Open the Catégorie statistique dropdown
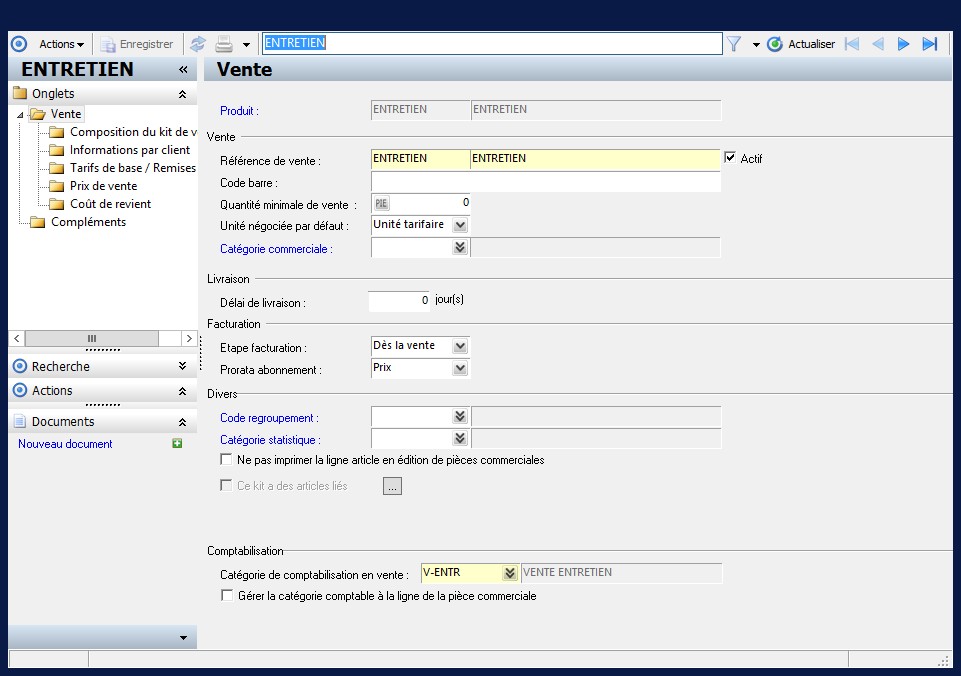Viewport: 961px width, 676px height. click(460, 439)
